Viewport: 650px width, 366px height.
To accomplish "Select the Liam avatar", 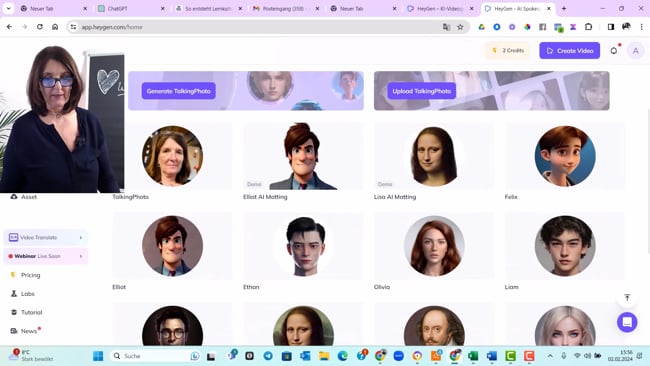I will click(x=565, y=246).
